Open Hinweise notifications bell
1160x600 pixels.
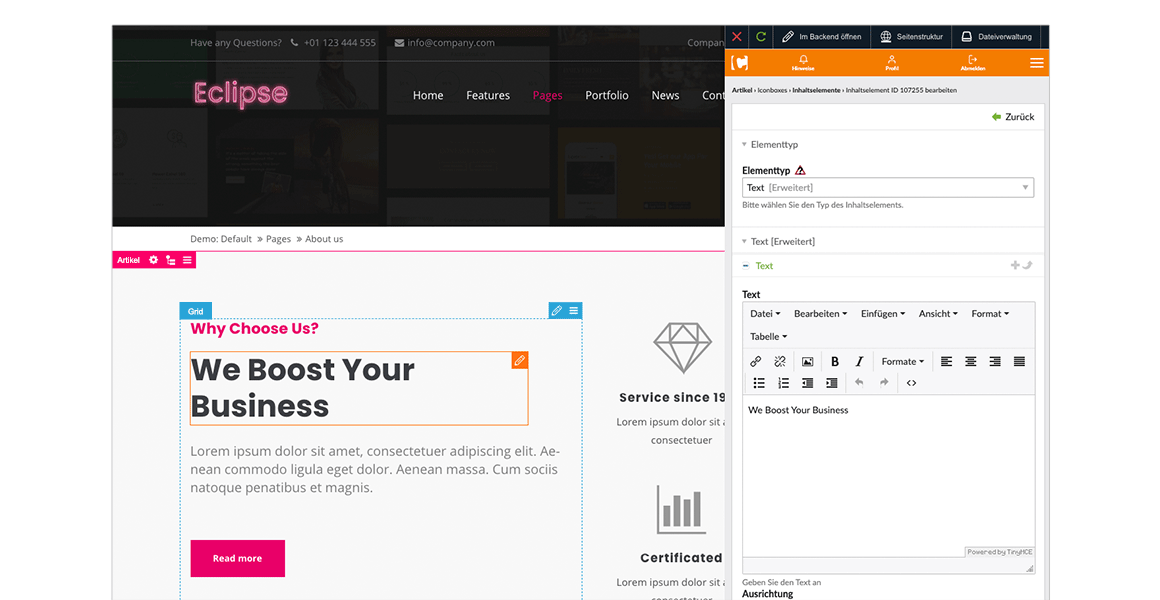802,62
